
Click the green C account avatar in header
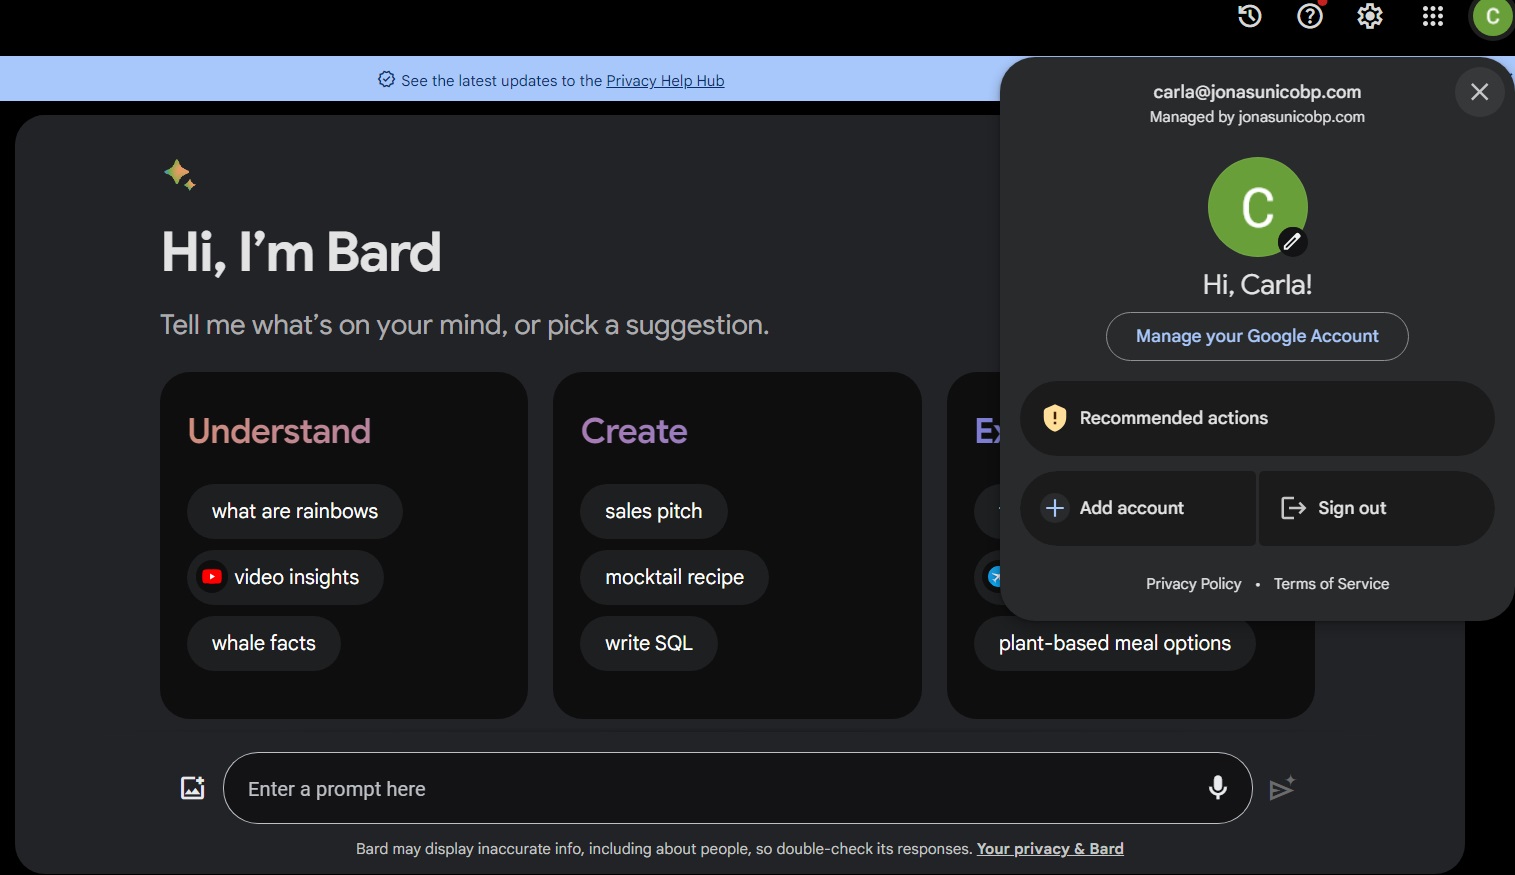point(1492,17)
